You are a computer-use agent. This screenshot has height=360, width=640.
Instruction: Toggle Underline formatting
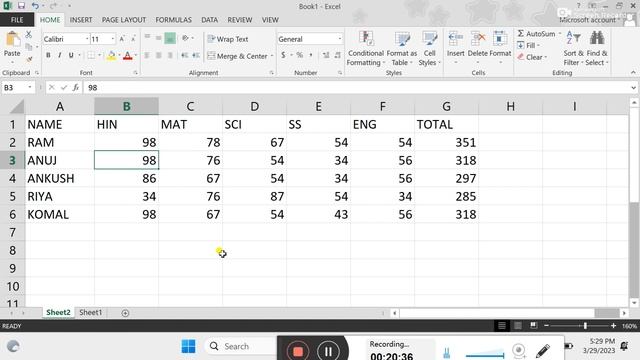pyautogui.click(x=71, y=55)
